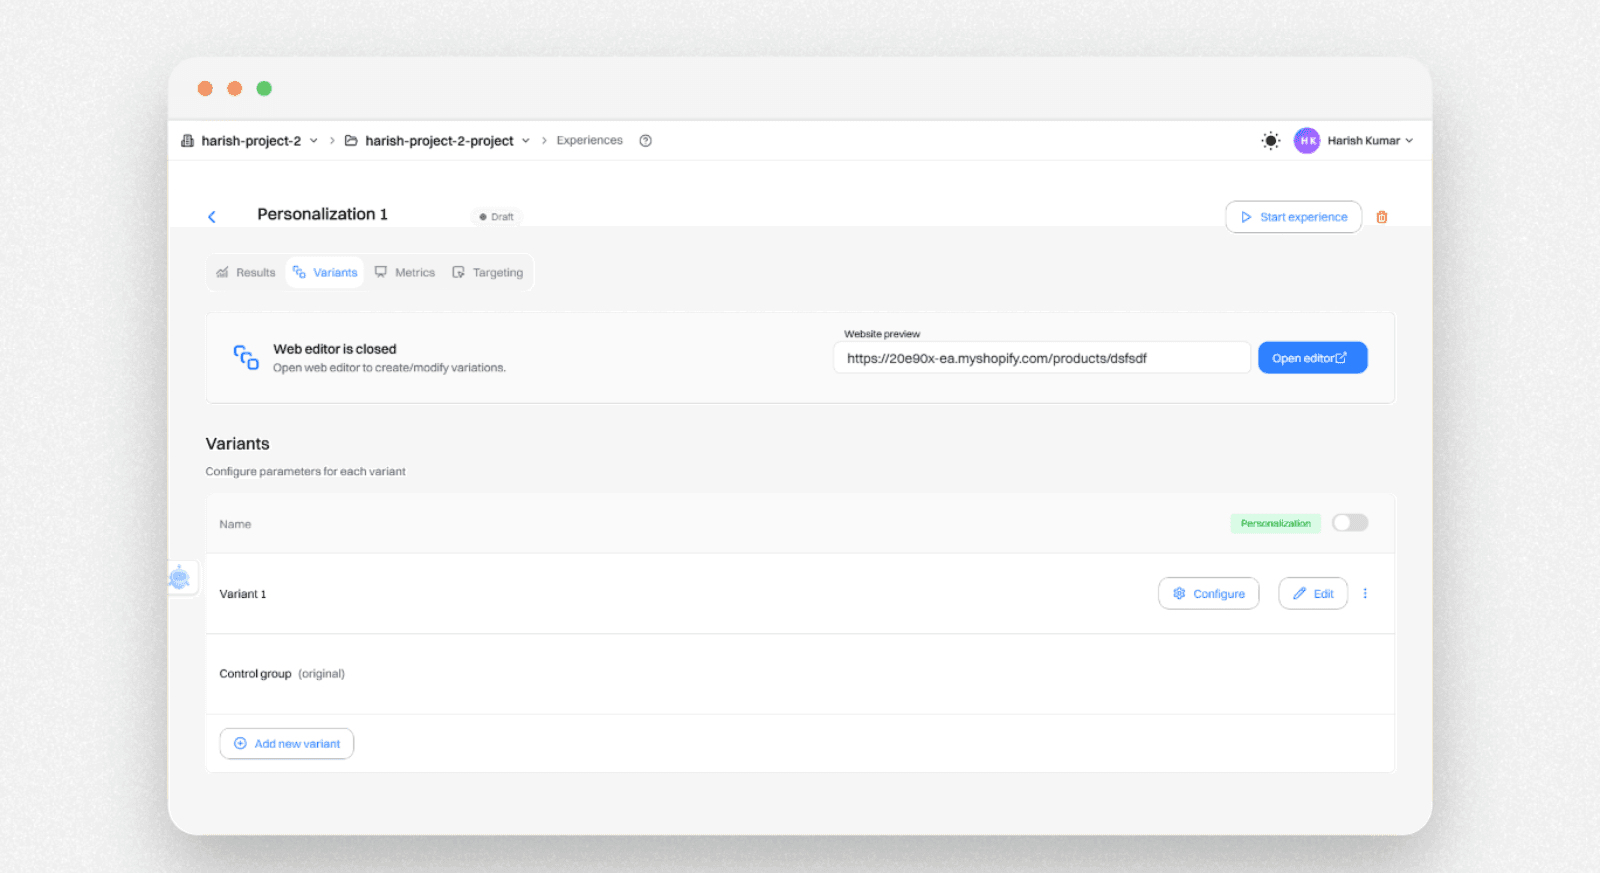This screenshot has width=1600, height=873.
Task: Click the 'Web editor is closed' heading
Action: tap(335, 349)
